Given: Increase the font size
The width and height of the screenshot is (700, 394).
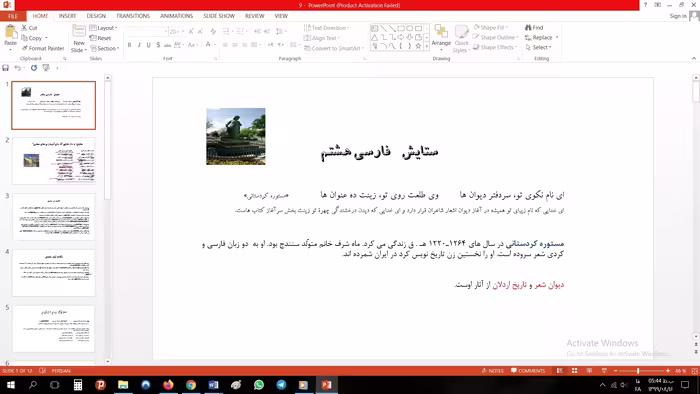Looking at the screenshot, I should 191,31.
